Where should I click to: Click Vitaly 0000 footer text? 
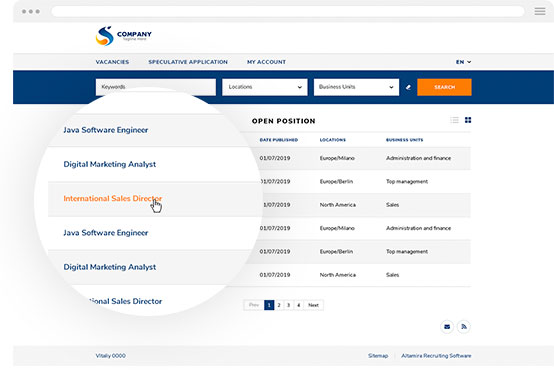111,356
